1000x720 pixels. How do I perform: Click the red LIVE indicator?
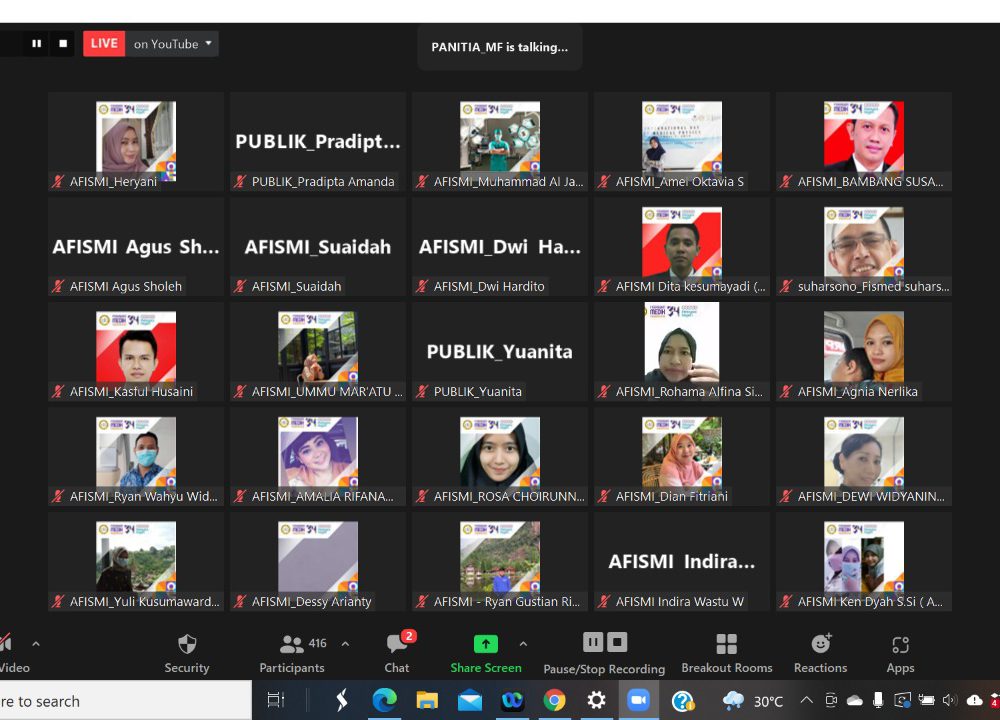coord(104,44)
